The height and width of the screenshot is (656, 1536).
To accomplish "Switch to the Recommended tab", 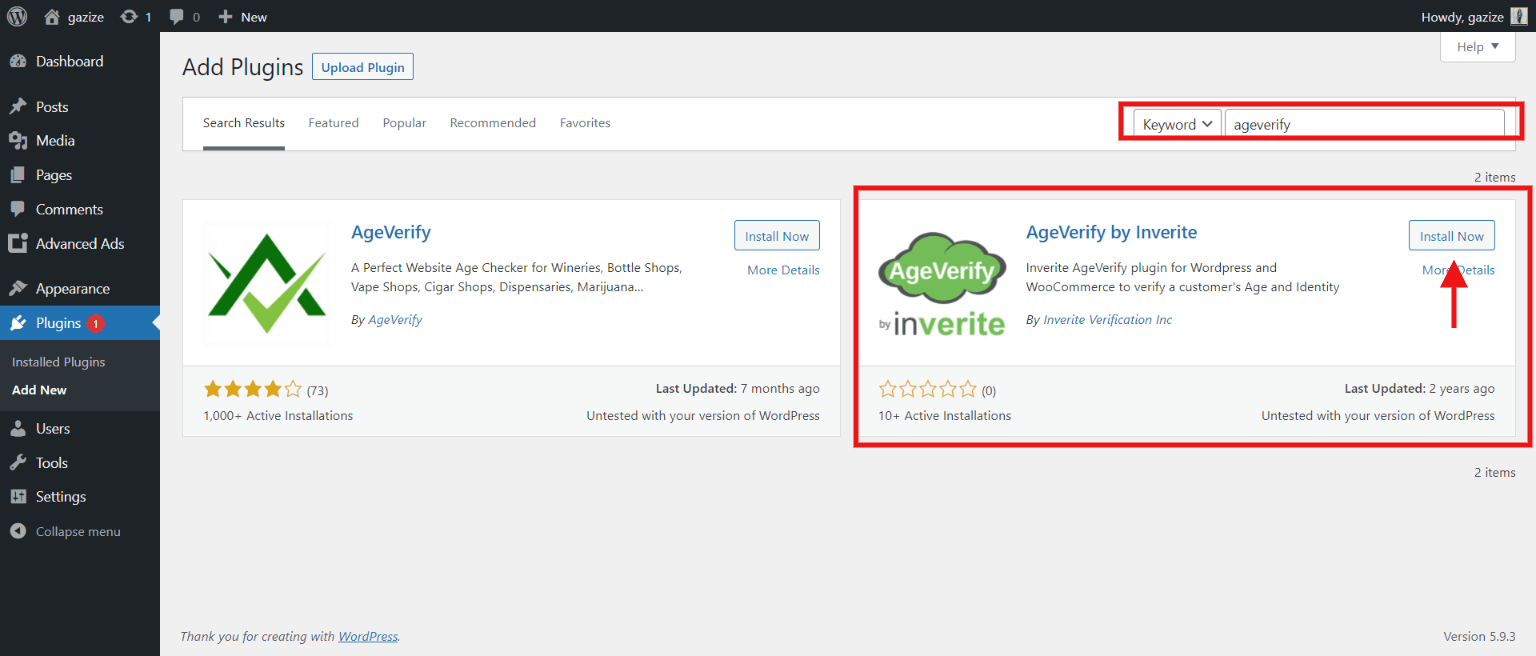I will click(493, 123).
